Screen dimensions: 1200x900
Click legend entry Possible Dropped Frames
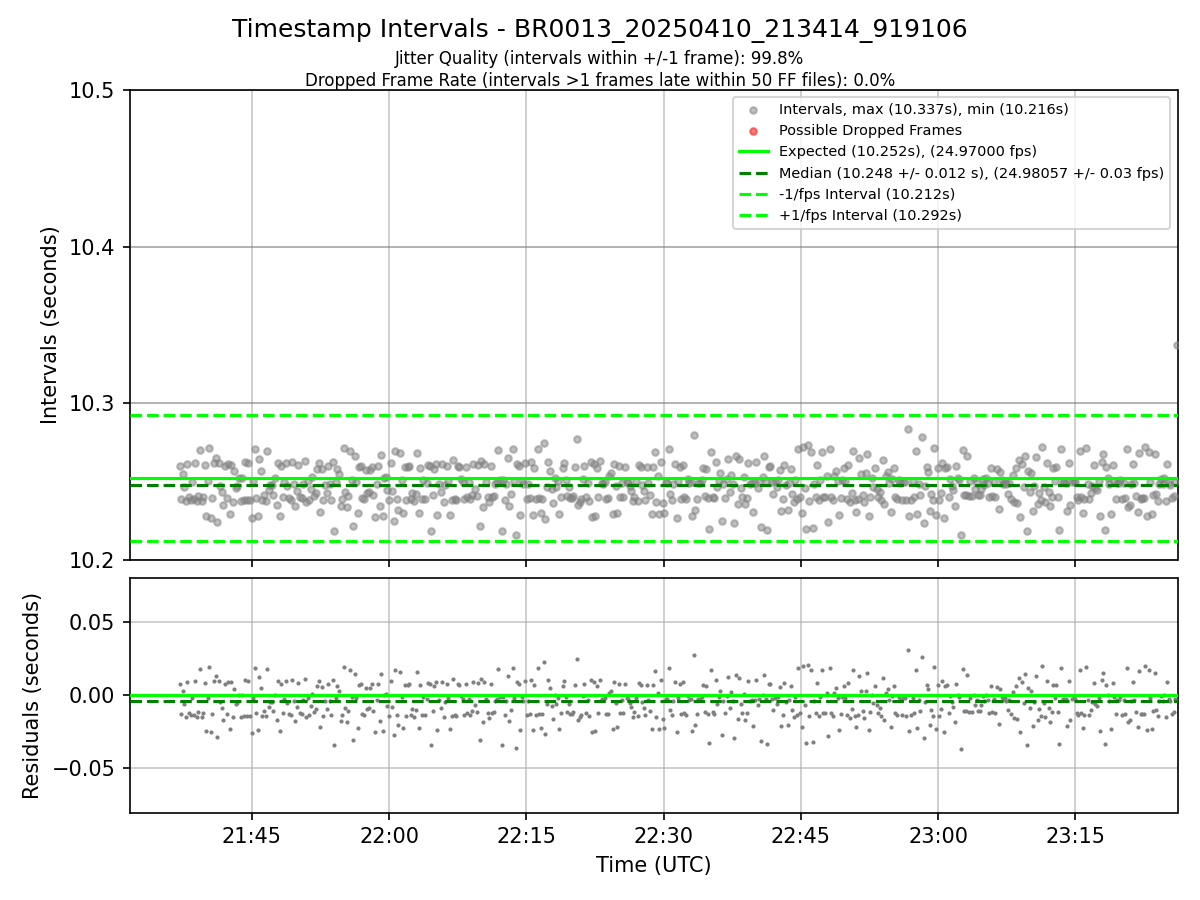click(870, 130)
